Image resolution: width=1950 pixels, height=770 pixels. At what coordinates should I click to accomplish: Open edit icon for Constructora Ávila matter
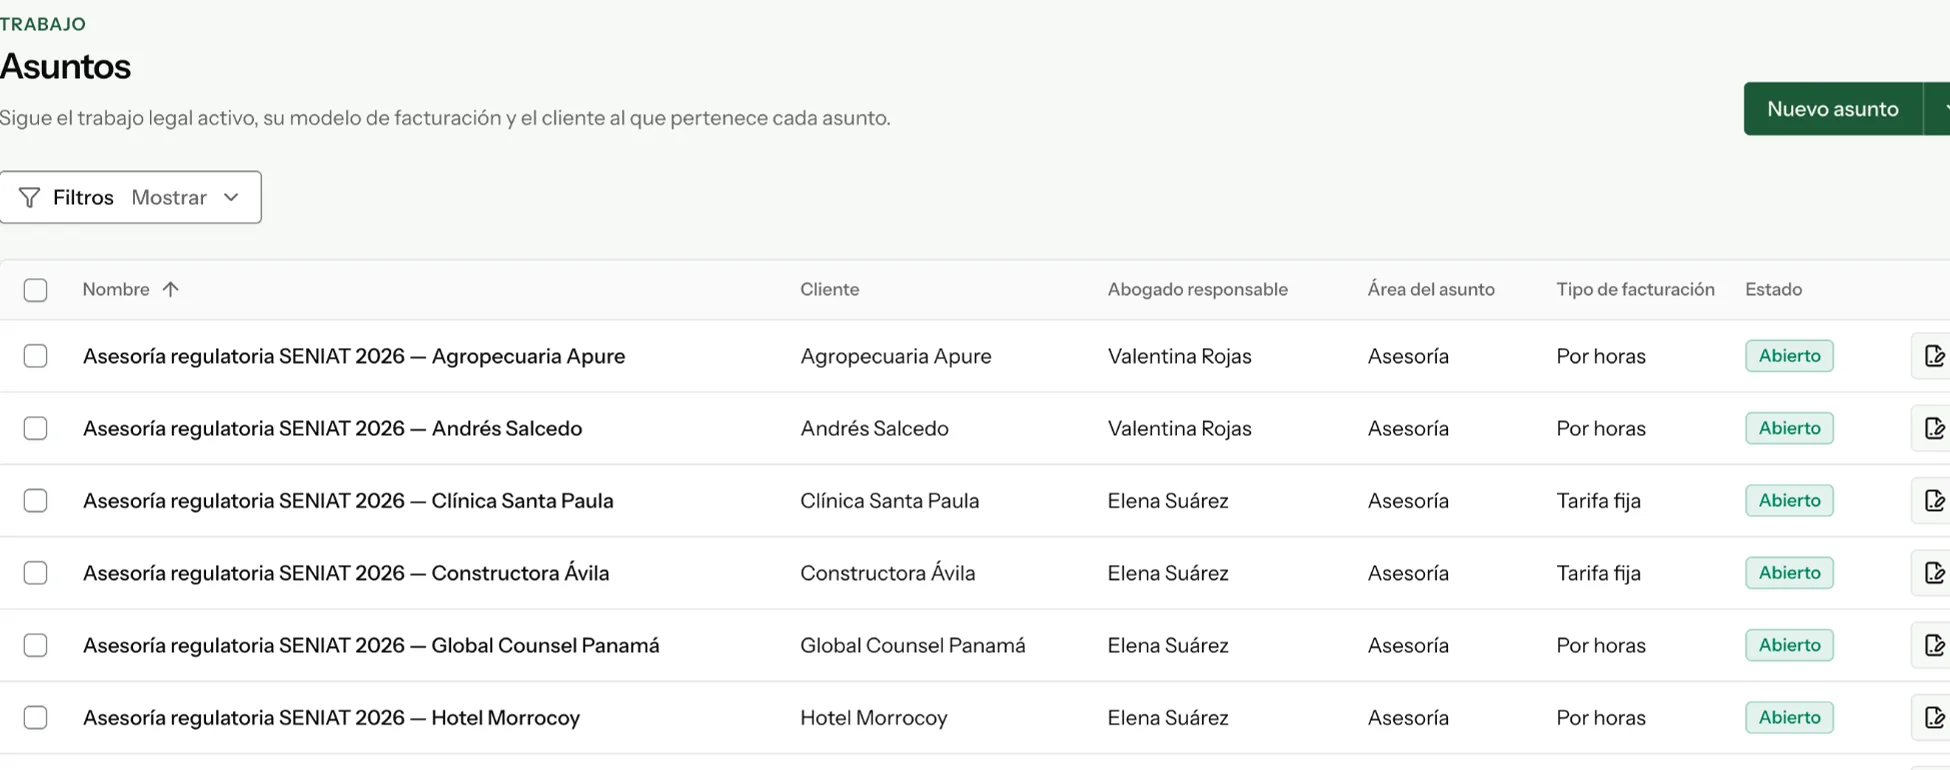coord(1933,573)
